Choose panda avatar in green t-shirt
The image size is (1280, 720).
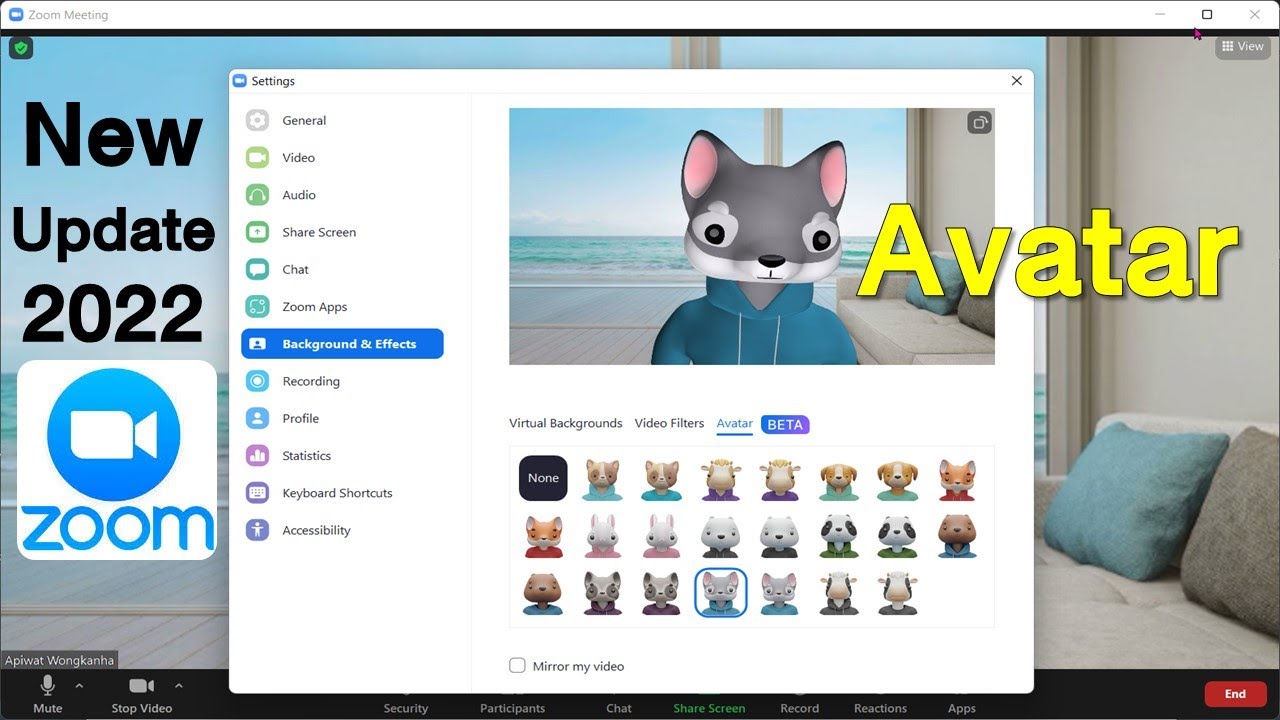click(x=897, y=536)
